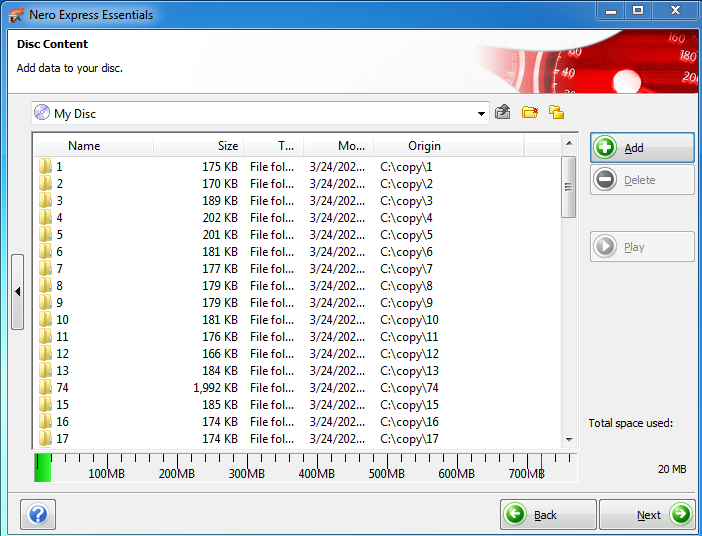
Task: Click the red marker on the capacity ruler
Action: pyautogui.click(x=542, y=466)
